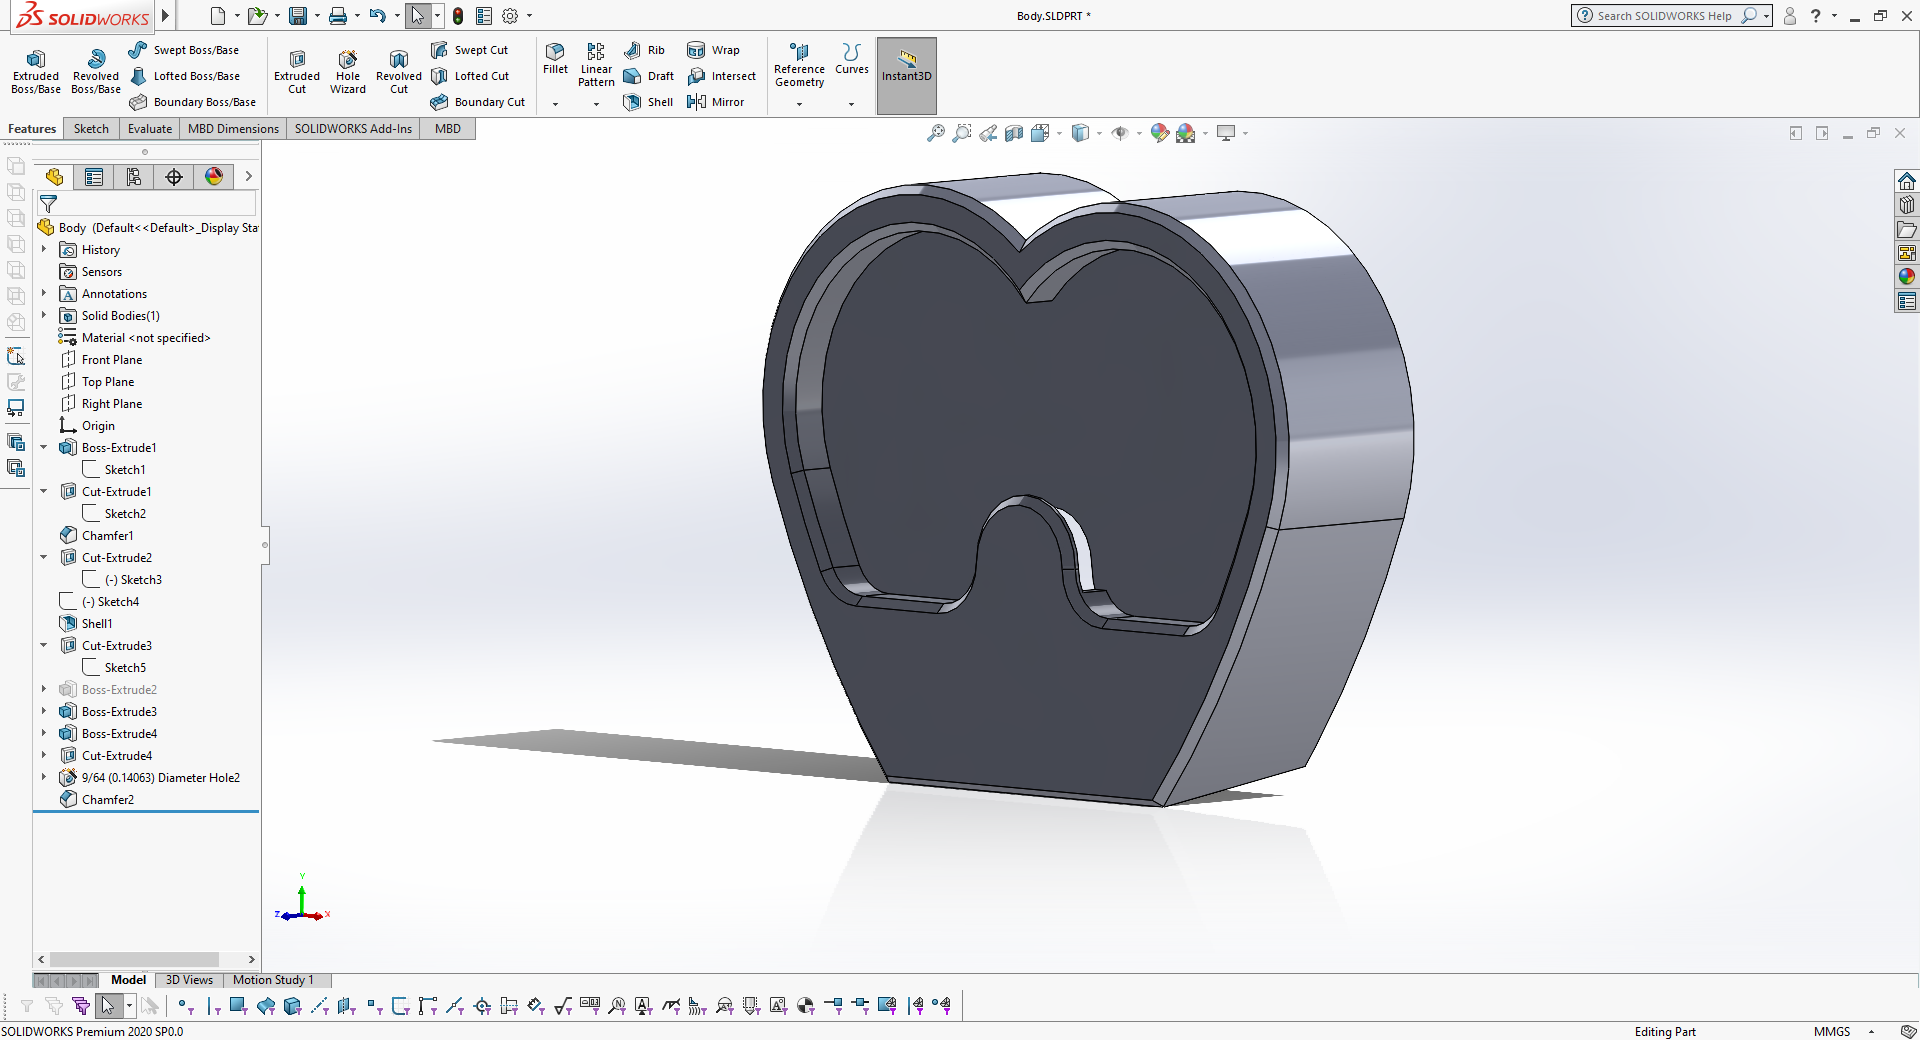
Task: Select the Revolved Cut tool
Action: tap(399, 72)
